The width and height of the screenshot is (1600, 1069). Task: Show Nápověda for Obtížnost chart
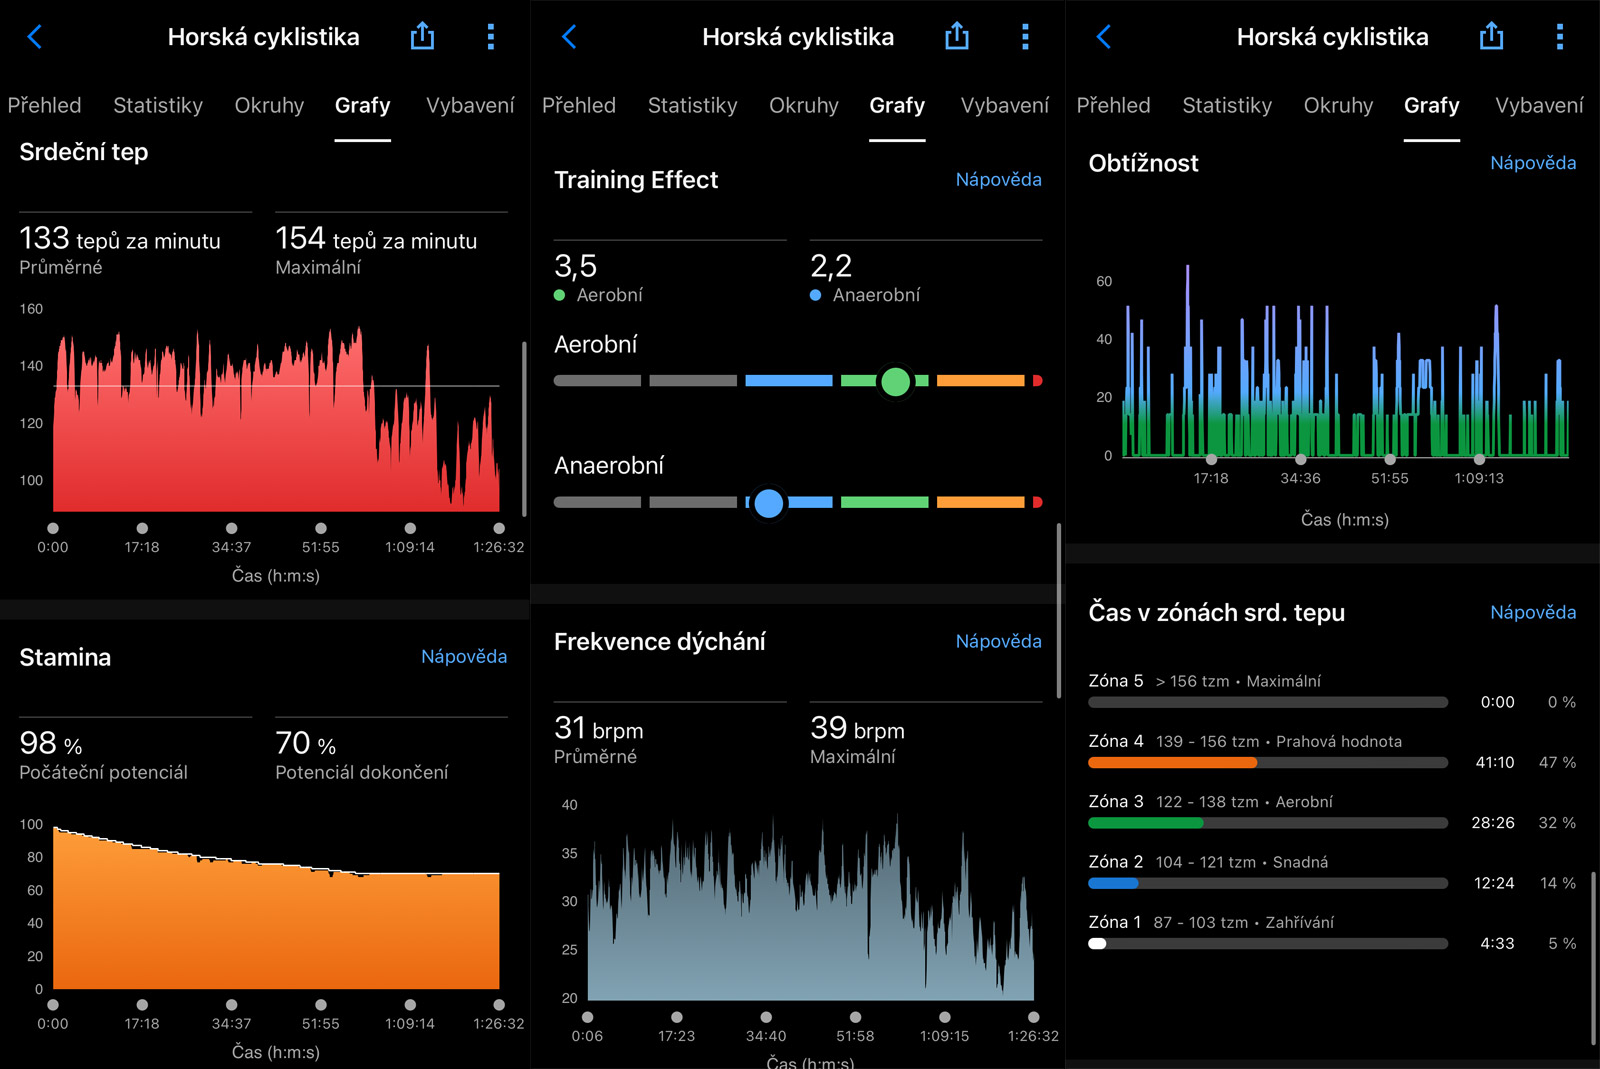pos(1532,163)
